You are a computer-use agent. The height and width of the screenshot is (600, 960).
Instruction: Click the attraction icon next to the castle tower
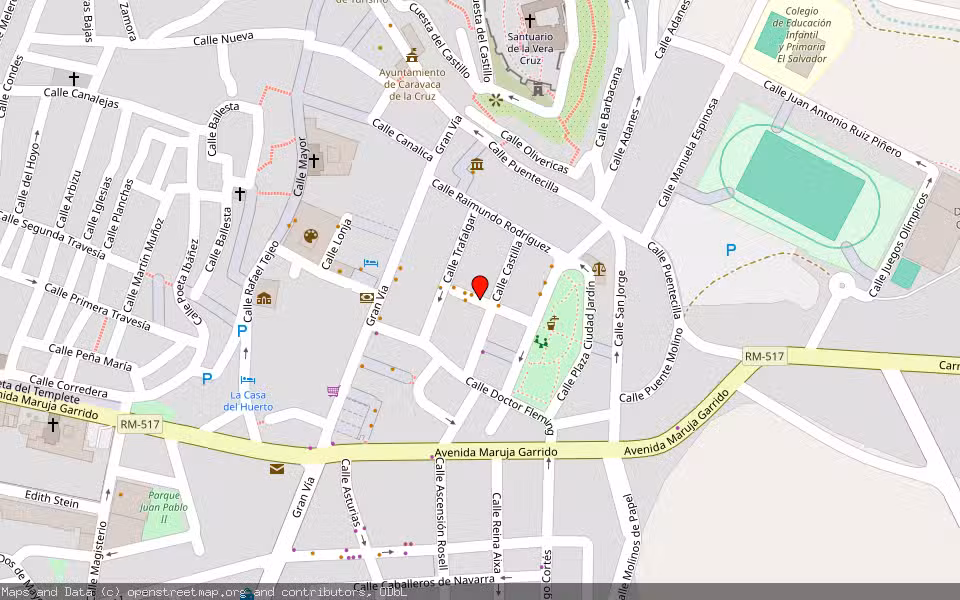[495, 100]
